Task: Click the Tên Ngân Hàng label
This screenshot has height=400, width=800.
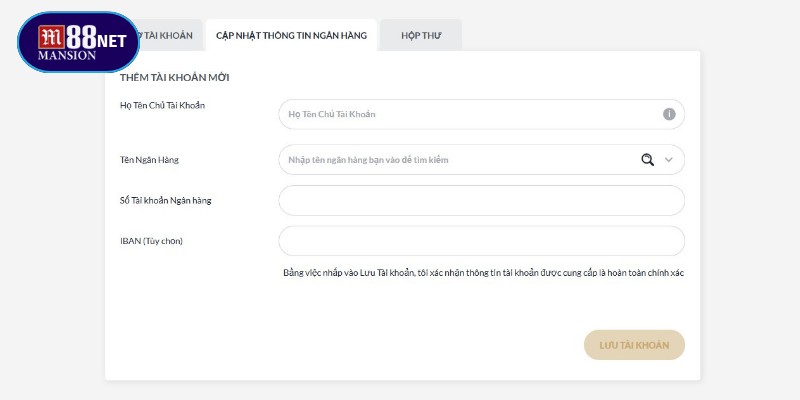Action: point(149,160)
